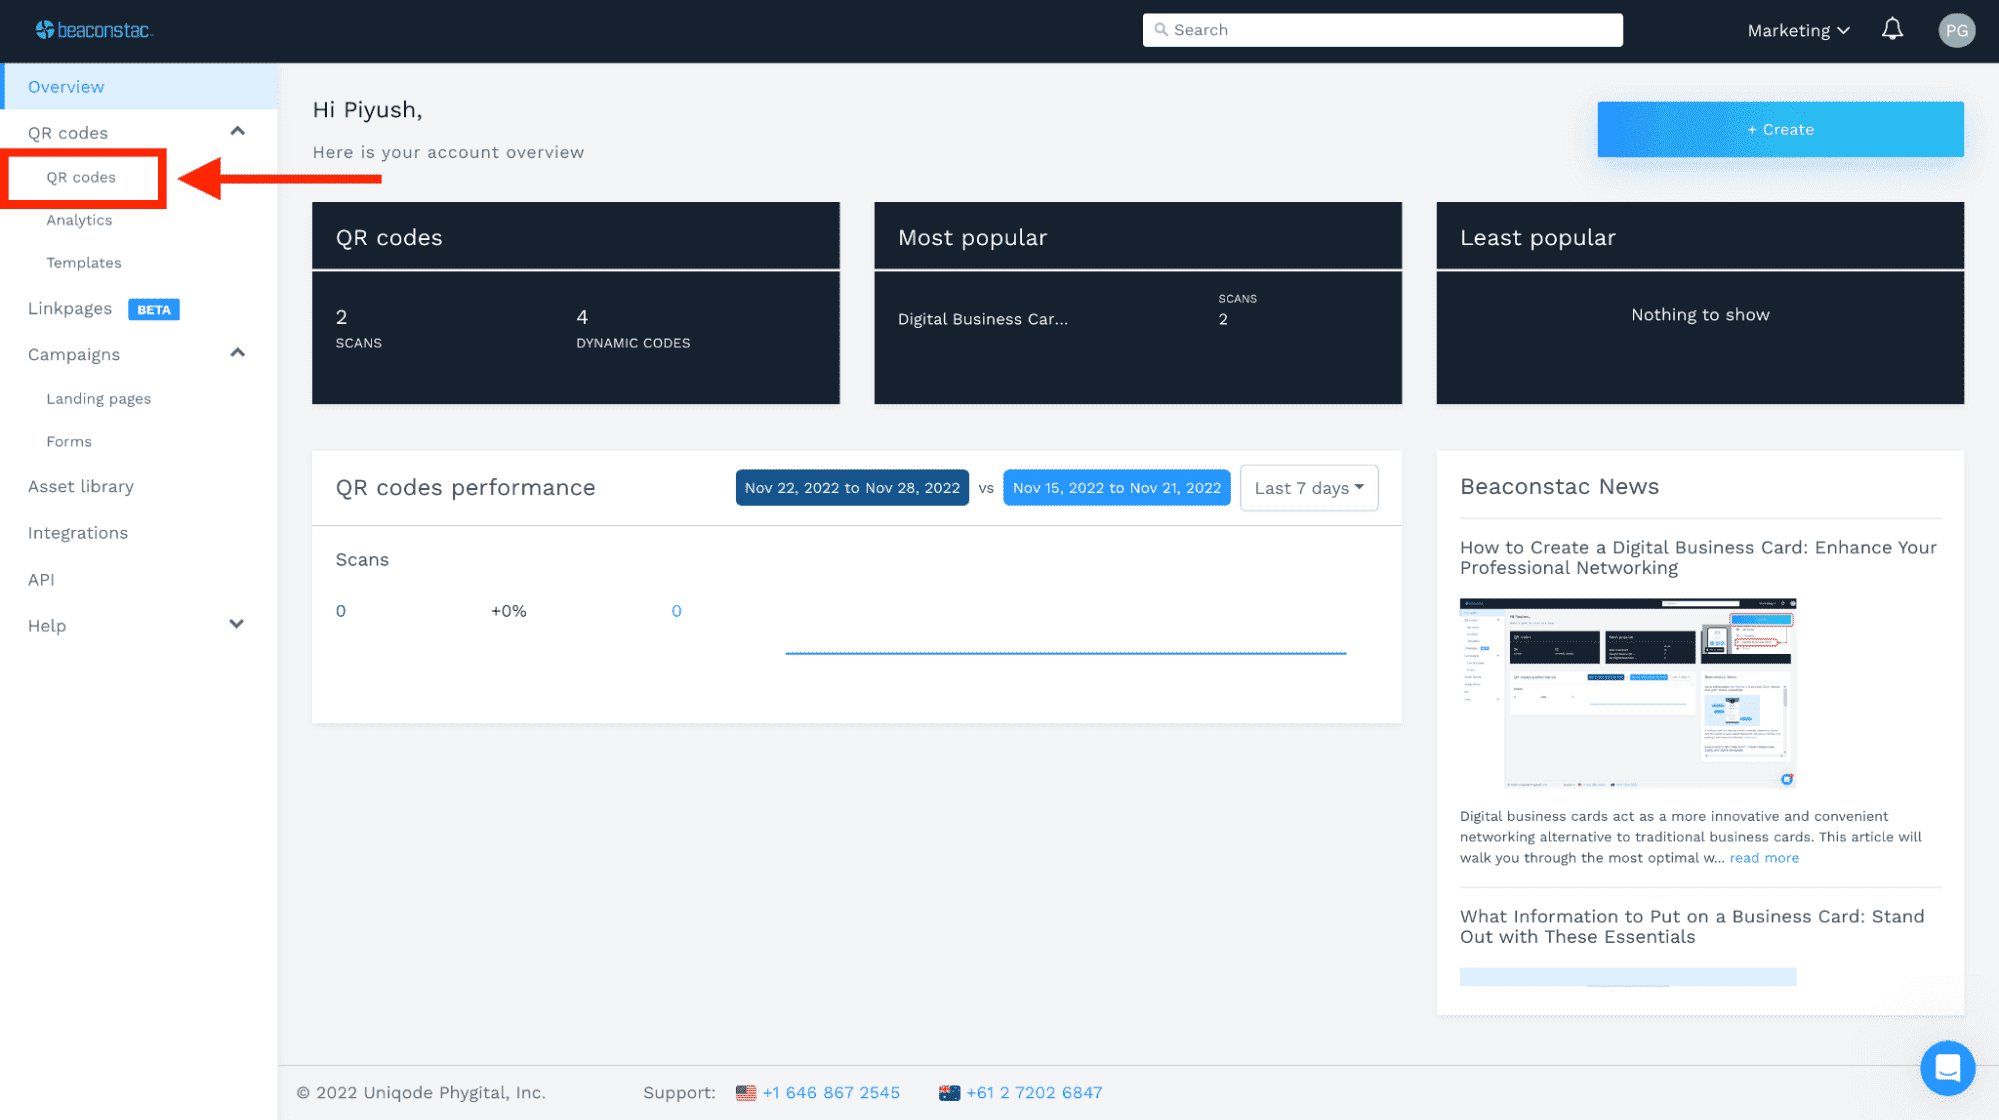The height and width of the screenshot is (1120, 1999).
Task: Expand the Help sidebar section
Action: [x=237, y=624]
